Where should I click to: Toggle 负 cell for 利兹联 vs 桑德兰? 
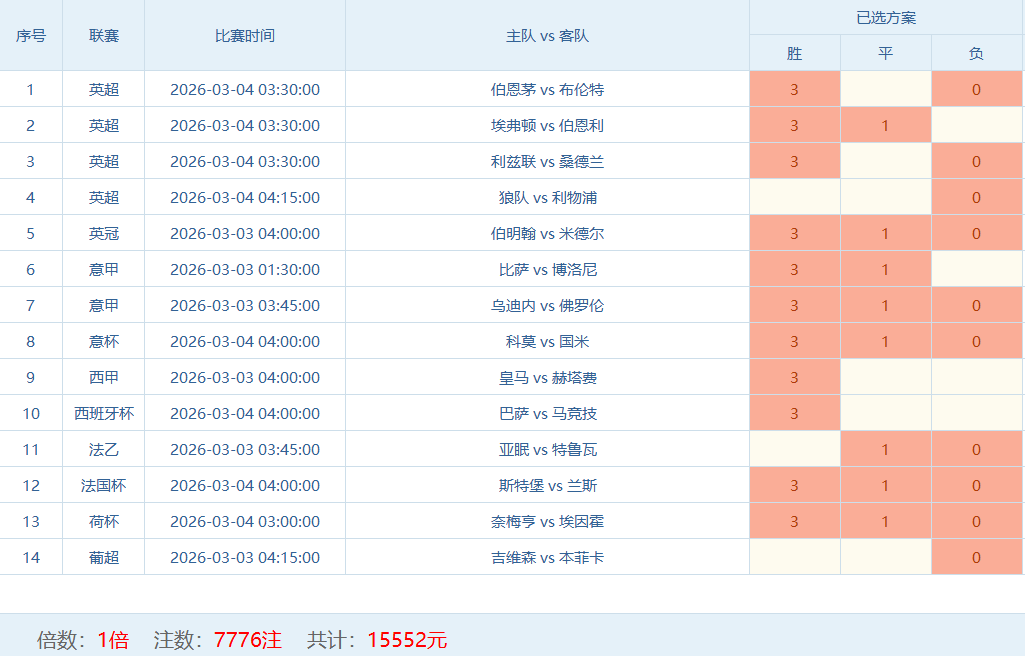(976, 162)
